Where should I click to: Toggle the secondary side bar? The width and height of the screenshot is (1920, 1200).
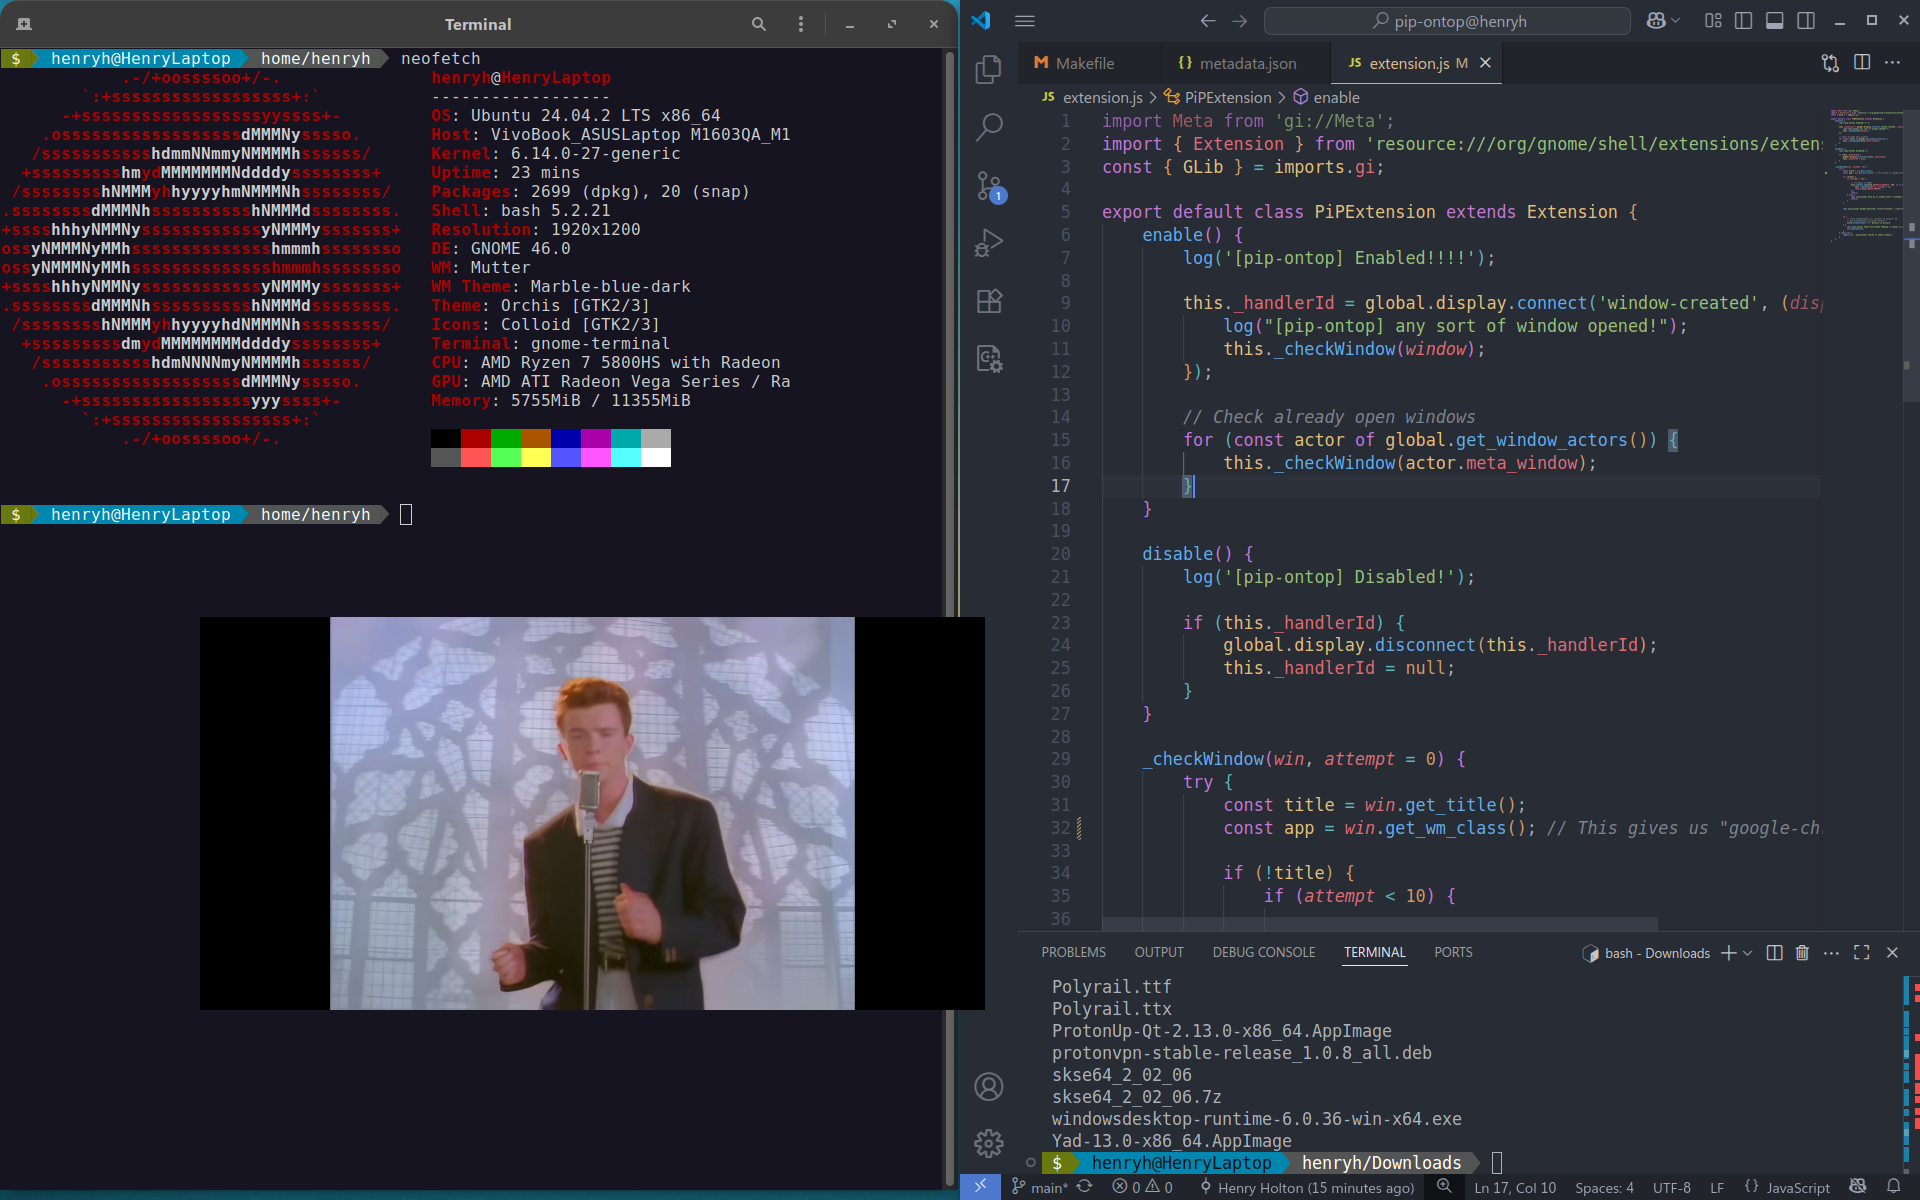[x=1806, y=21]
